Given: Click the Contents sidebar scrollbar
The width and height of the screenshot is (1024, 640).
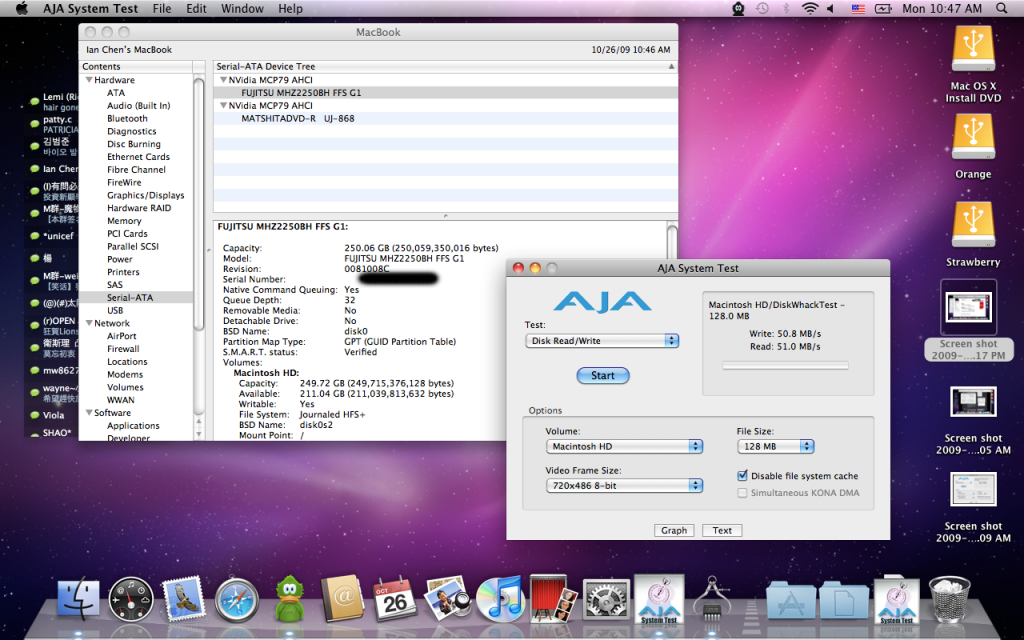Looking at the screenshot, I should point(199,202).
